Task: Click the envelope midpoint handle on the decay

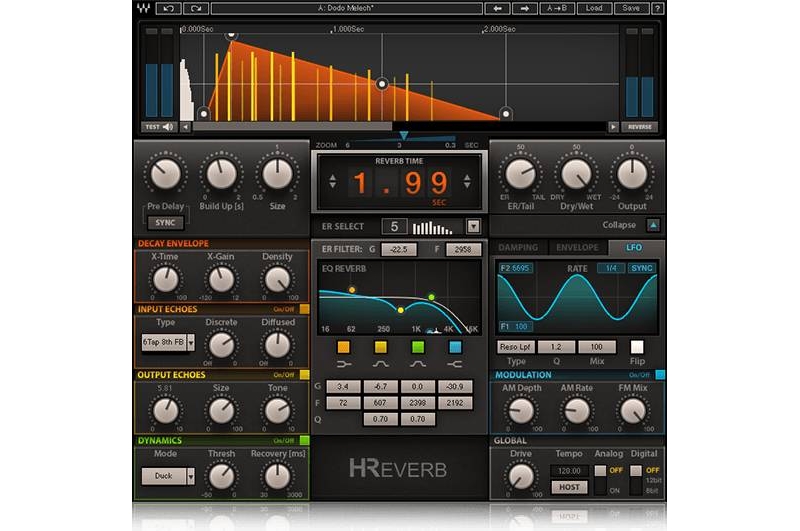Action: point(382,84)
